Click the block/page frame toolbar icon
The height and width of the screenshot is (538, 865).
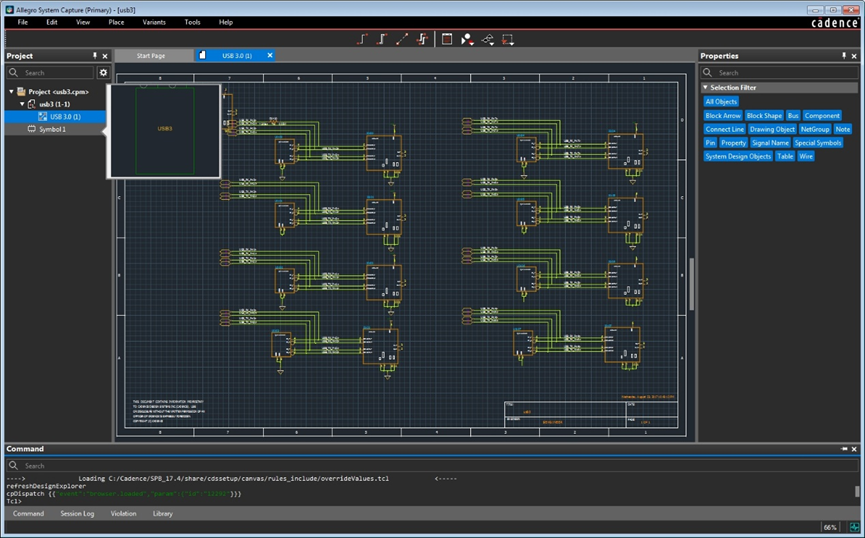point(447,40)
